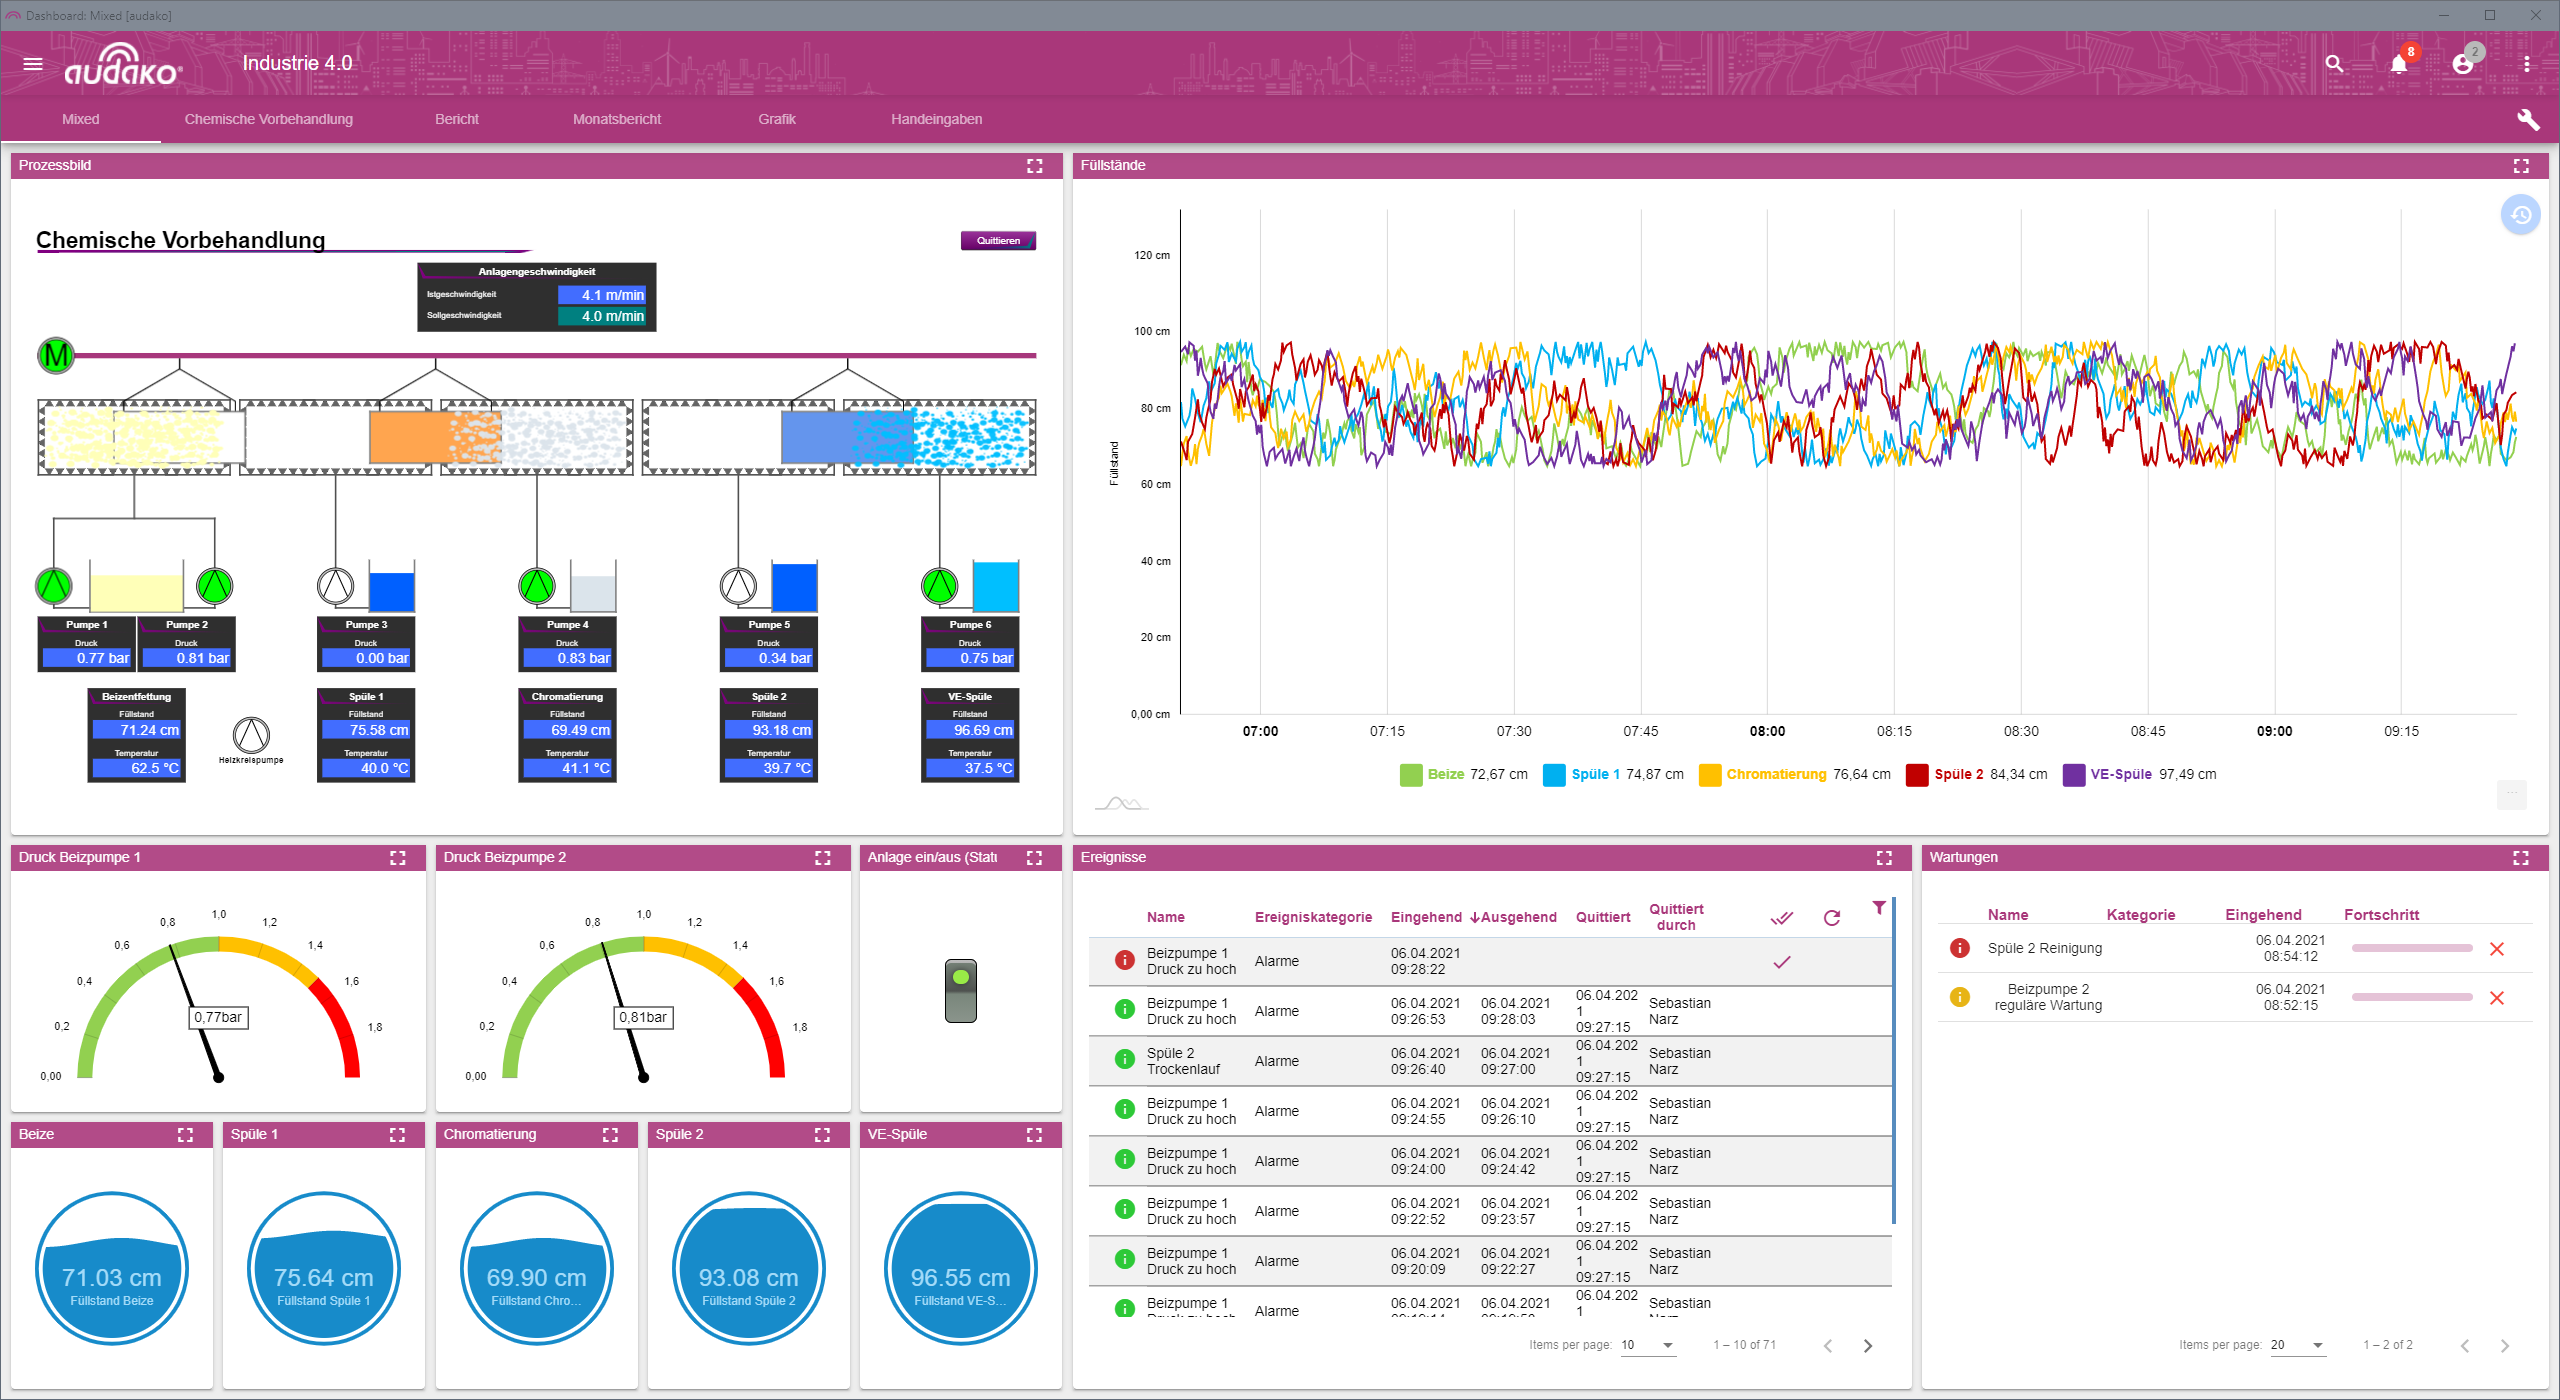This screenshot has height=1400, width=2560.
Task: Refresh the Ereignisse event list
Action: coord(1832,917)
